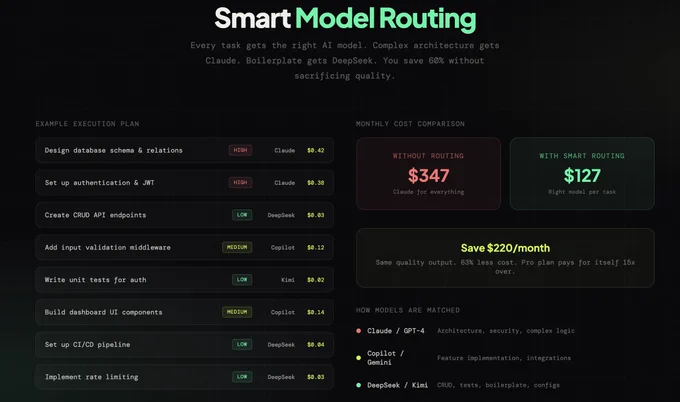The width and height of the screenshot is (680, 402).
Task: Click the Kimi model label on unit tests row
Action: (x=288, y=280)
